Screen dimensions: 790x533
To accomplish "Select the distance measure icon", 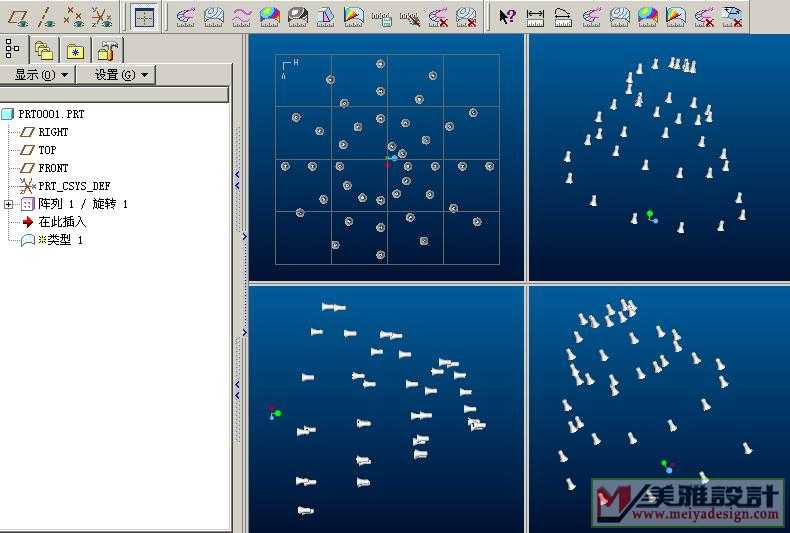I will (x=535, y=18).
